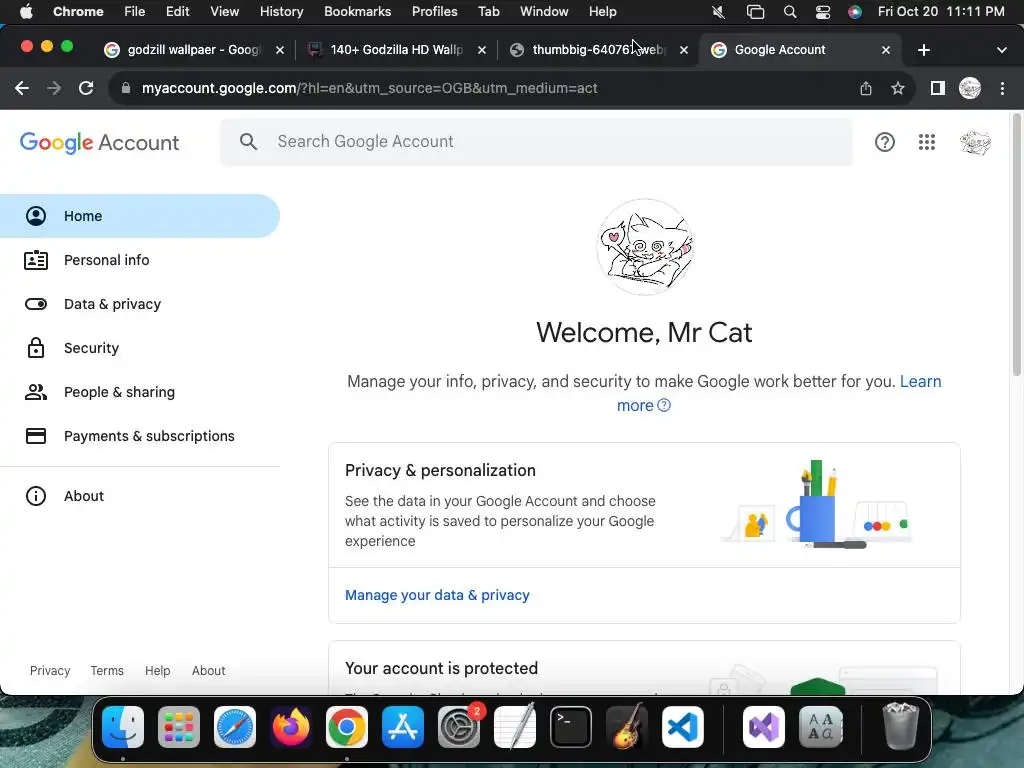1024x768 pixels.
Task: Open Font Book in the Dock
Action: (x=821, y=727)
